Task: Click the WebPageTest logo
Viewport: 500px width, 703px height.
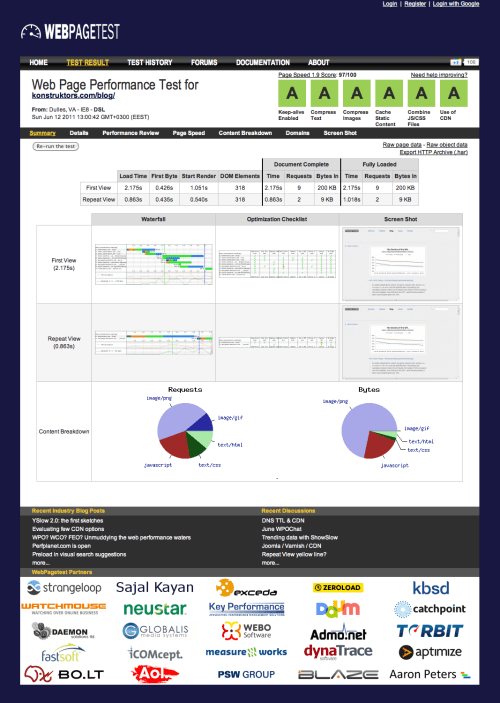Action: [x=70, y=31]
